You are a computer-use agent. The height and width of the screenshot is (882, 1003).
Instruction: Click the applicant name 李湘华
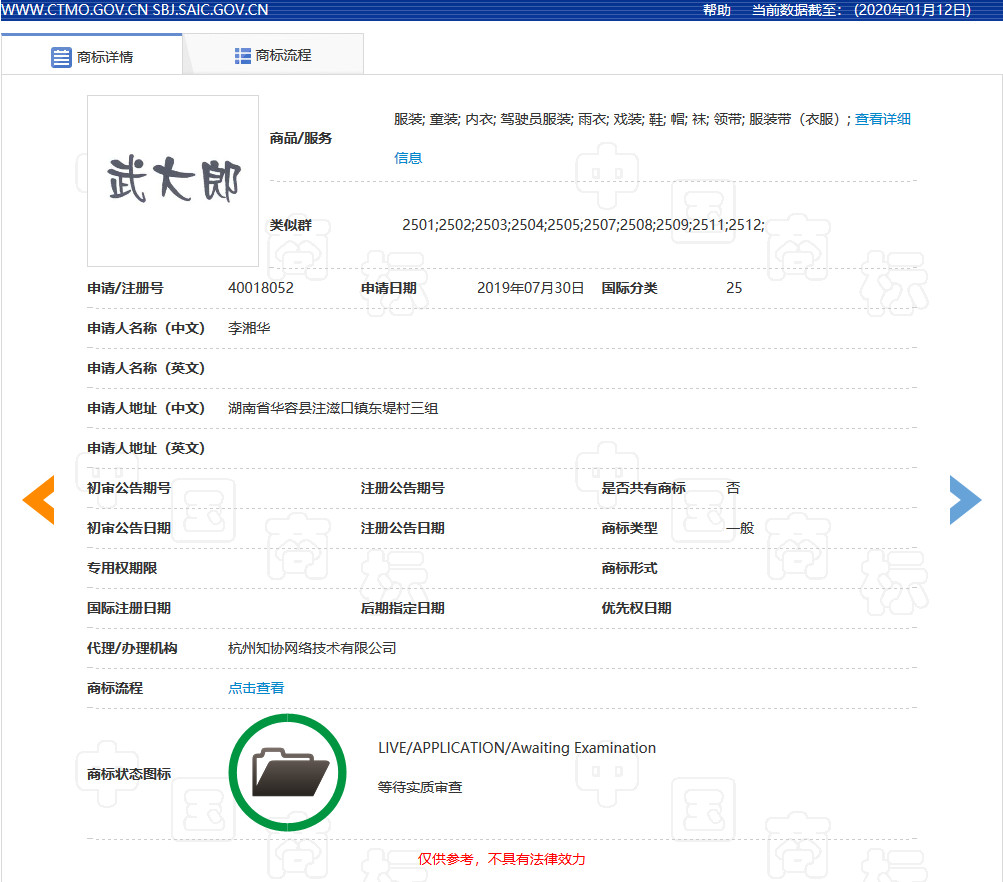click(248, 328)
